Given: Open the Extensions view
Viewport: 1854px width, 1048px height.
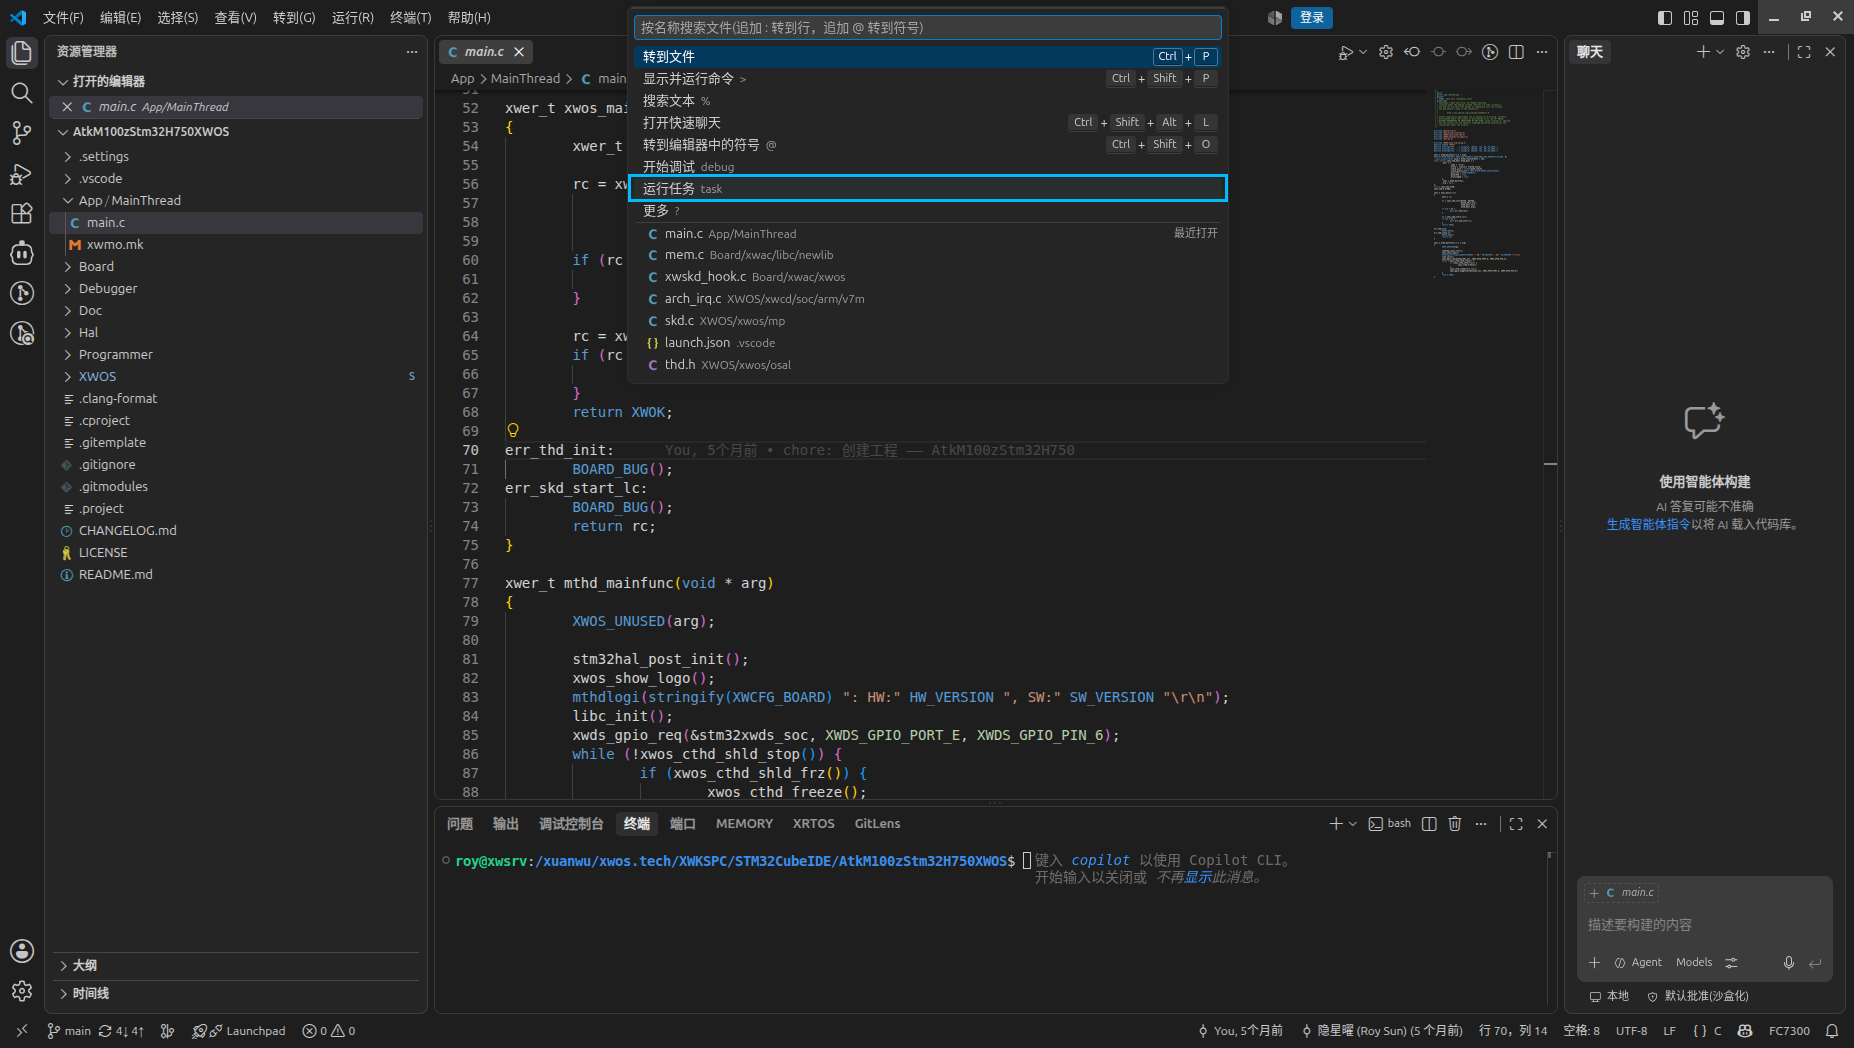Looking at the screenshot, I should (x=22, y=213).
